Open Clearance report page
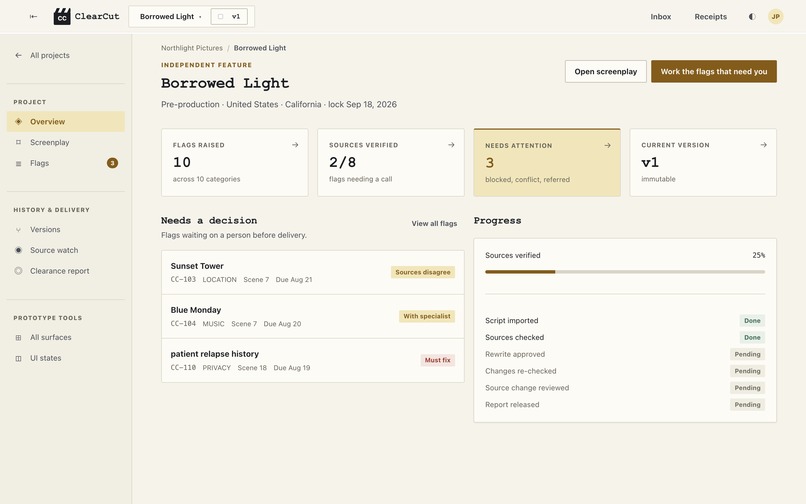Image resolution: width=806 pixels, height=504 pixels. (x=66, y=271)
